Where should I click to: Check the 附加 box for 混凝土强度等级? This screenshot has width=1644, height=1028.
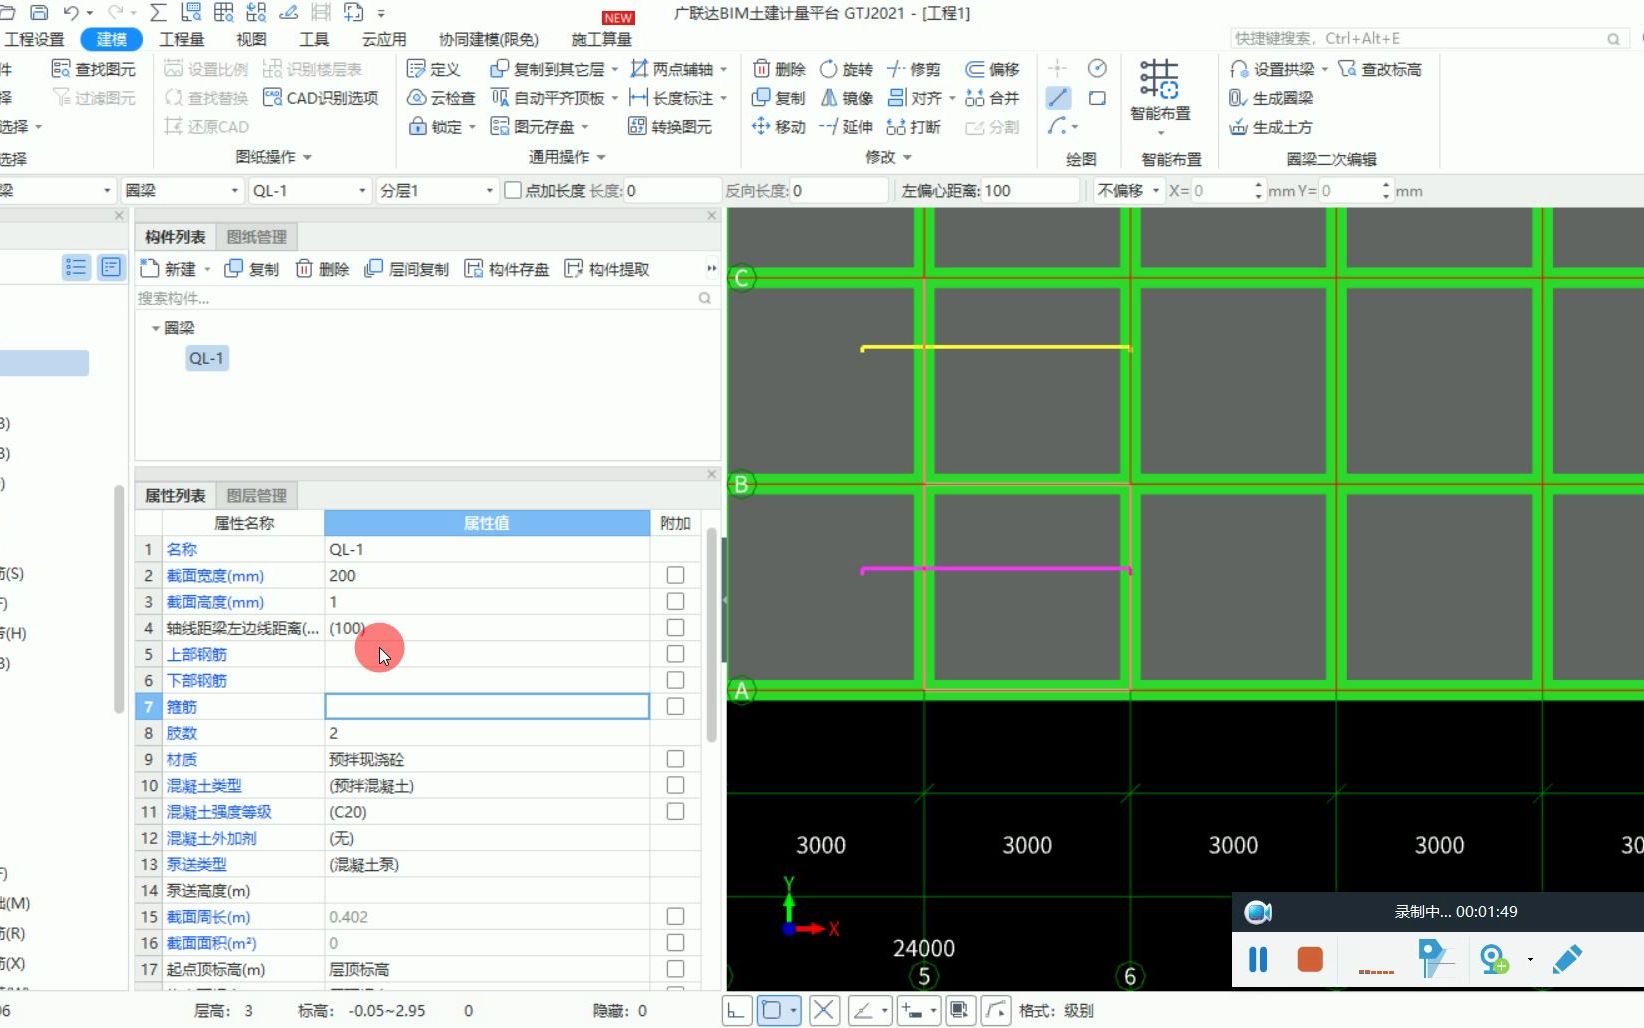675,811
